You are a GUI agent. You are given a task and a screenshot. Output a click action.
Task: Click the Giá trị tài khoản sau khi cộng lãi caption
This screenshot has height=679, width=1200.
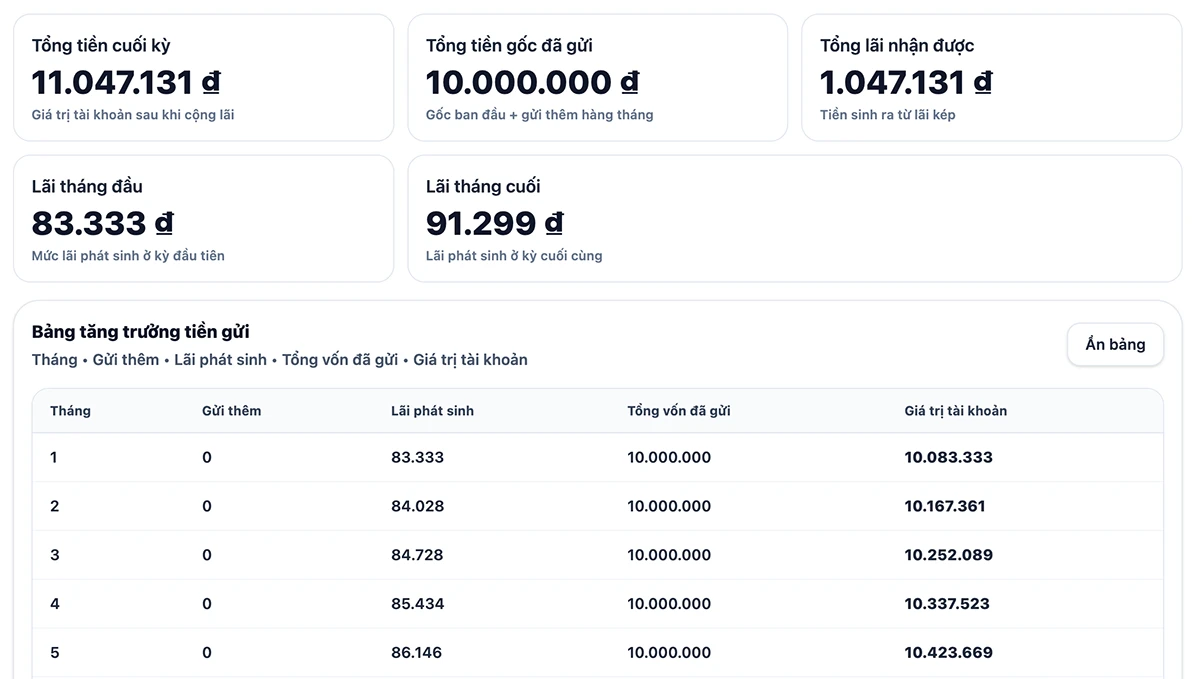pyautogui.click(x=133, y=115)
